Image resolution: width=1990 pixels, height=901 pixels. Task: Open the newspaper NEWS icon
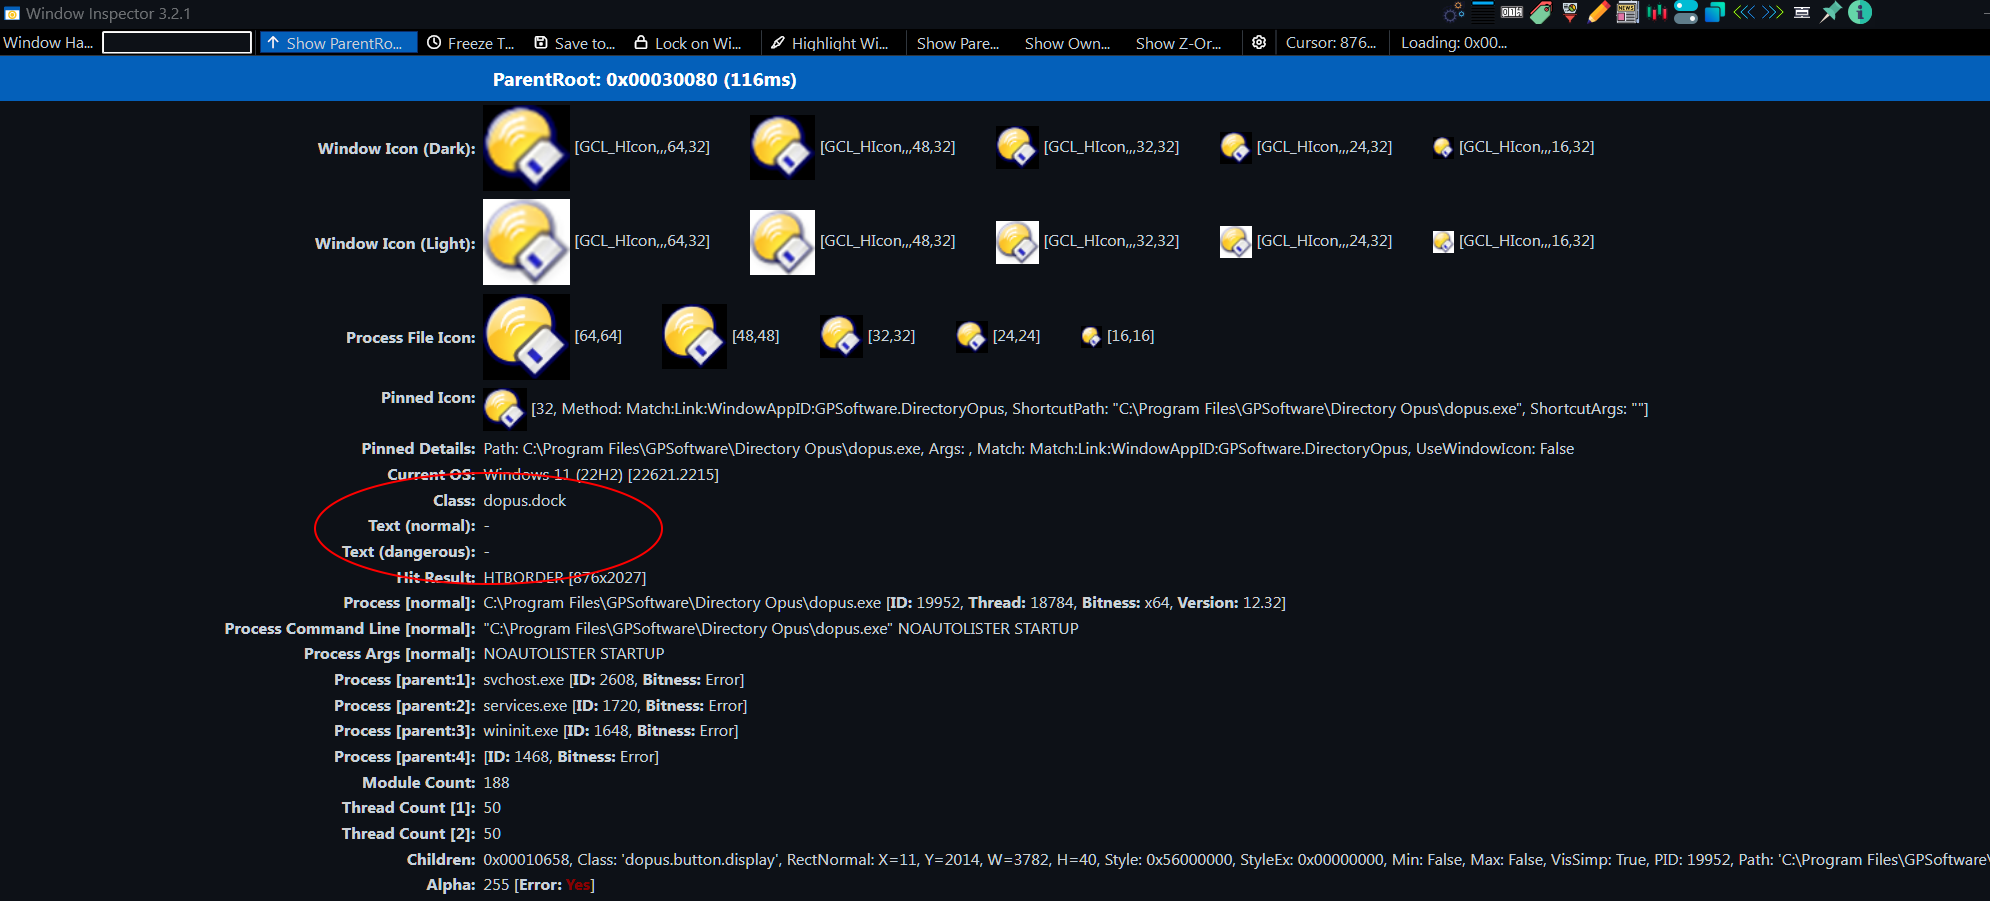click(x=1628, y=12)
